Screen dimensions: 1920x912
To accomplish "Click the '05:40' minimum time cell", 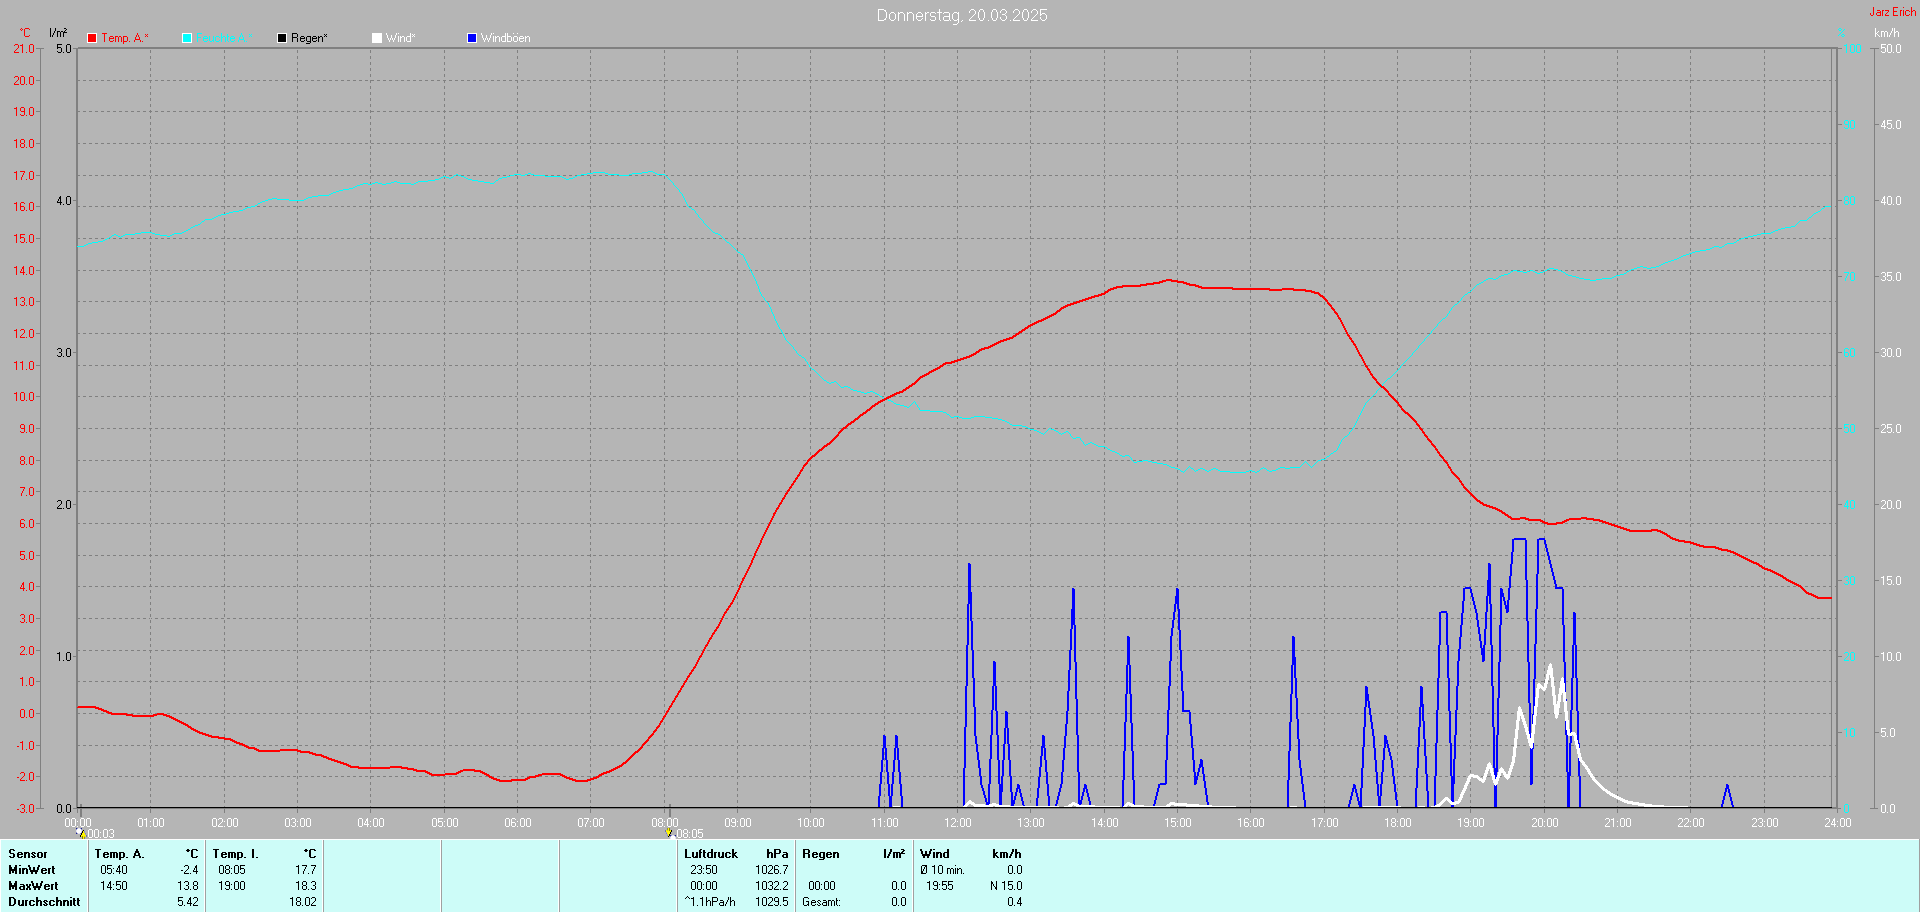I will click(x=114, y=870).
